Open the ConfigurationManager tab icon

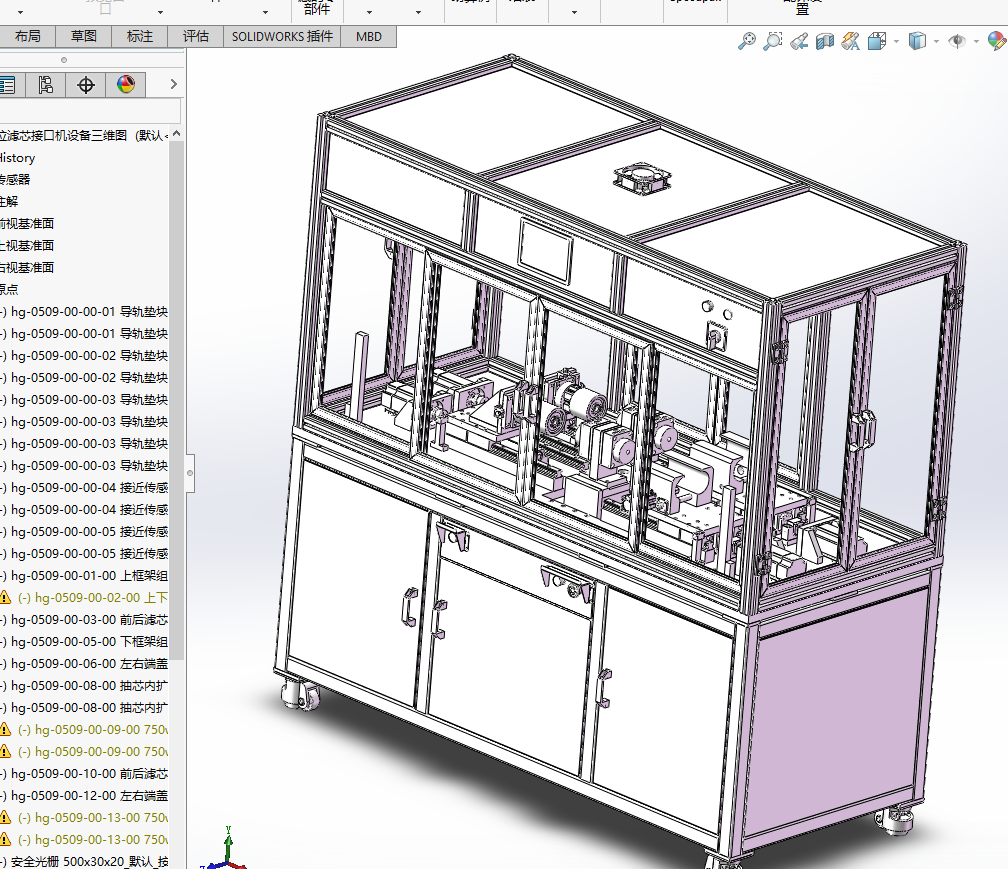pyautogui.click(x=46, y=85)
